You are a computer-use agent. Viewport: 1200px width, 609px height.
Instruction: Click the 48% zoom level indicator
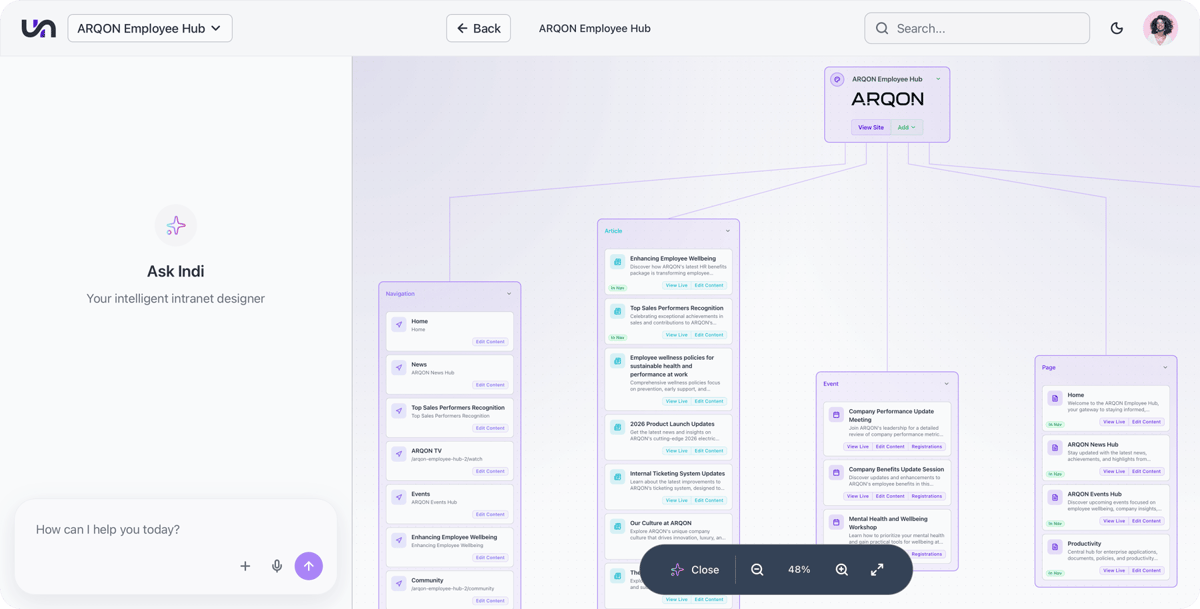tap(799, 570)
